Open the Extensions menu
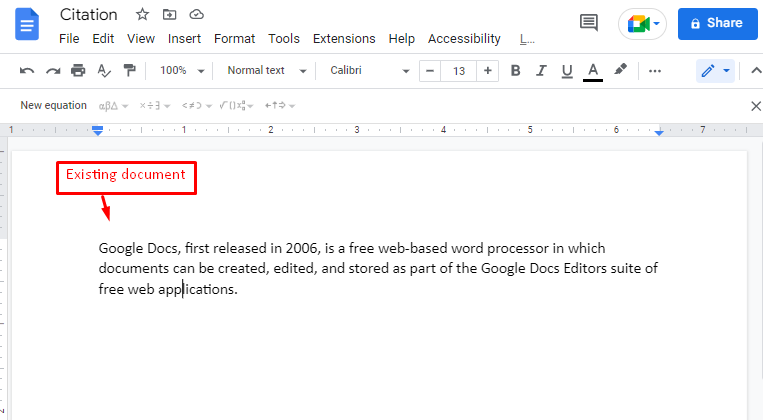The image size is (763, 420). click(344, 38)
